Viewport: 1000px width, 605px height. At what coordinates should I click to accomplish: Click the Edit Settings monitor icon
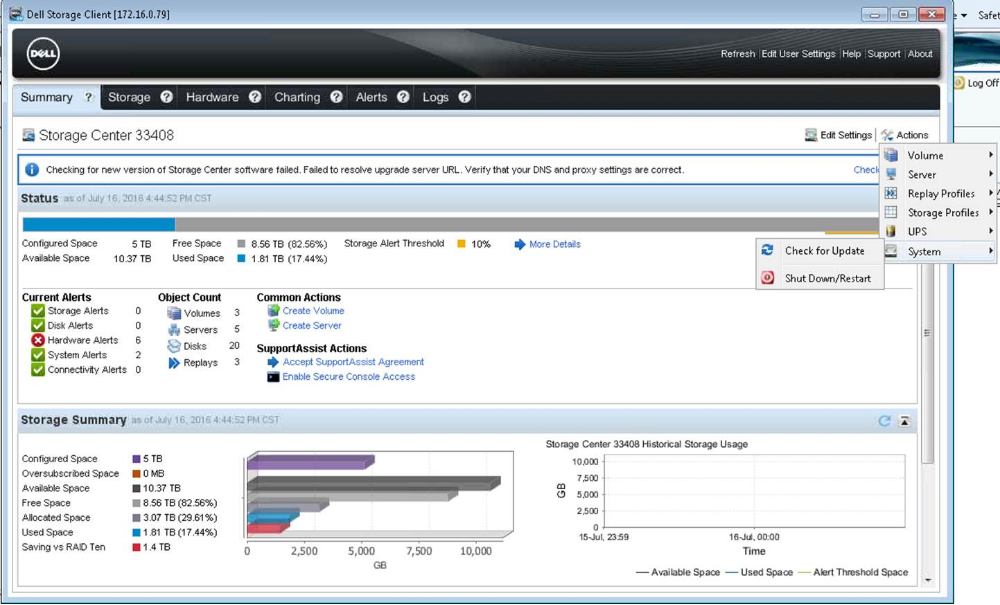pyautogui.click(x=811, y=135)
